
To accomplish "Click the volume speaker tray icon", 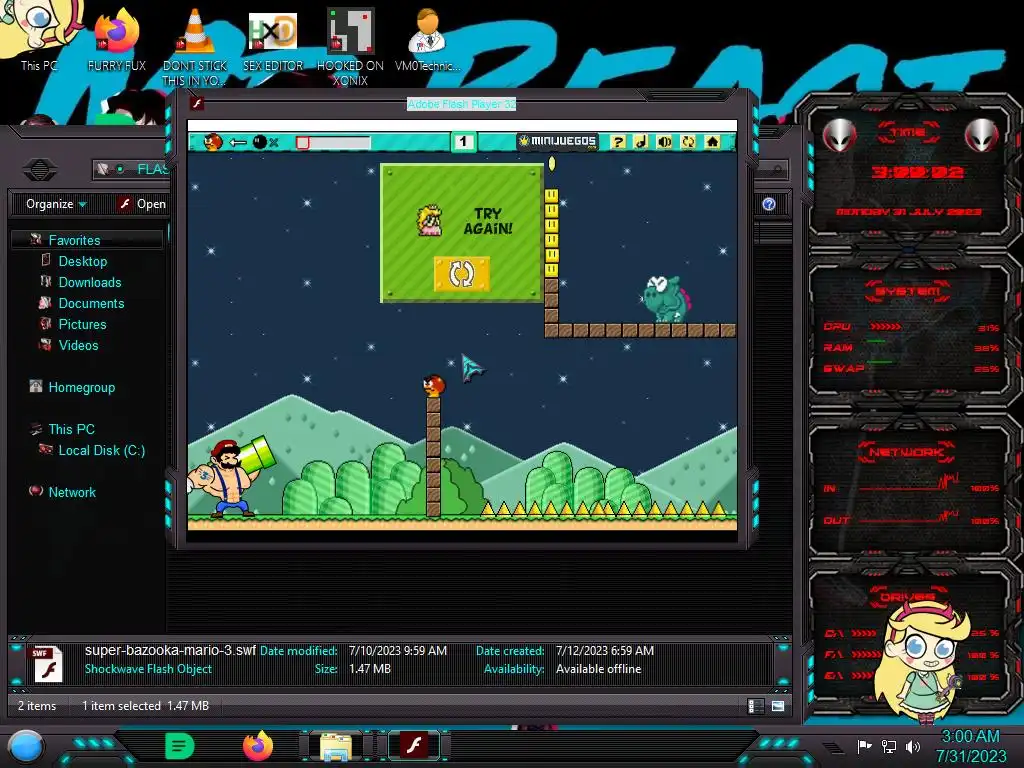I will click(x=912, y=746).
